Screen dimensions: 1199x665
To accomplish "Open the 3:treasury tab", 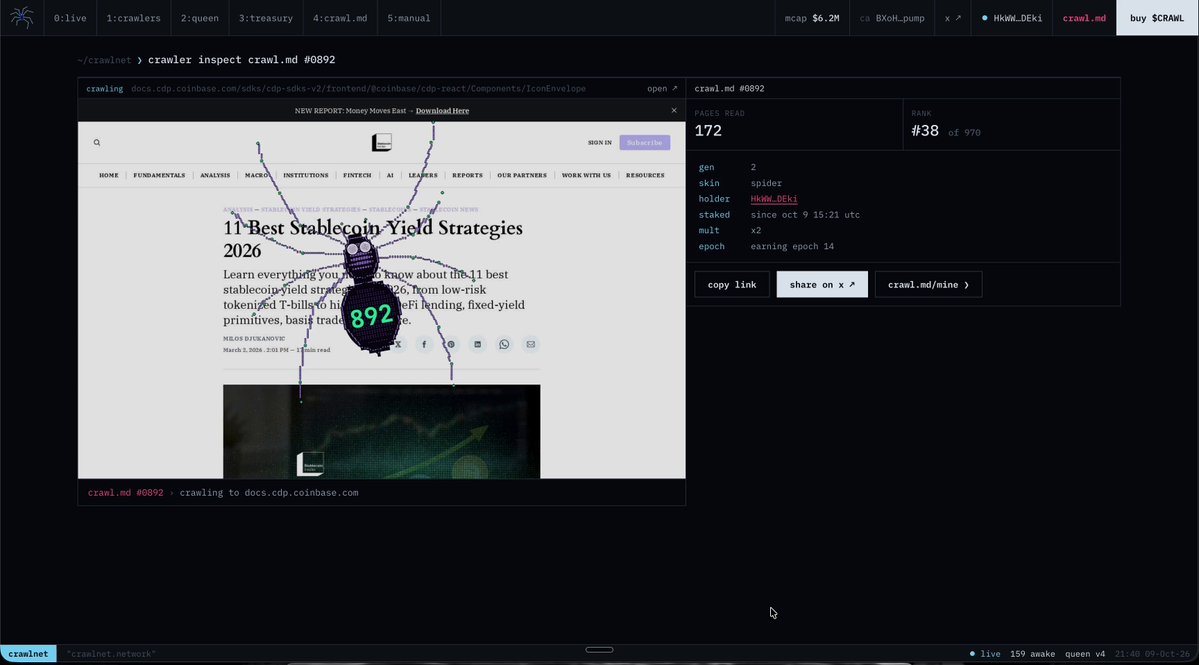I will pos(265,18).
